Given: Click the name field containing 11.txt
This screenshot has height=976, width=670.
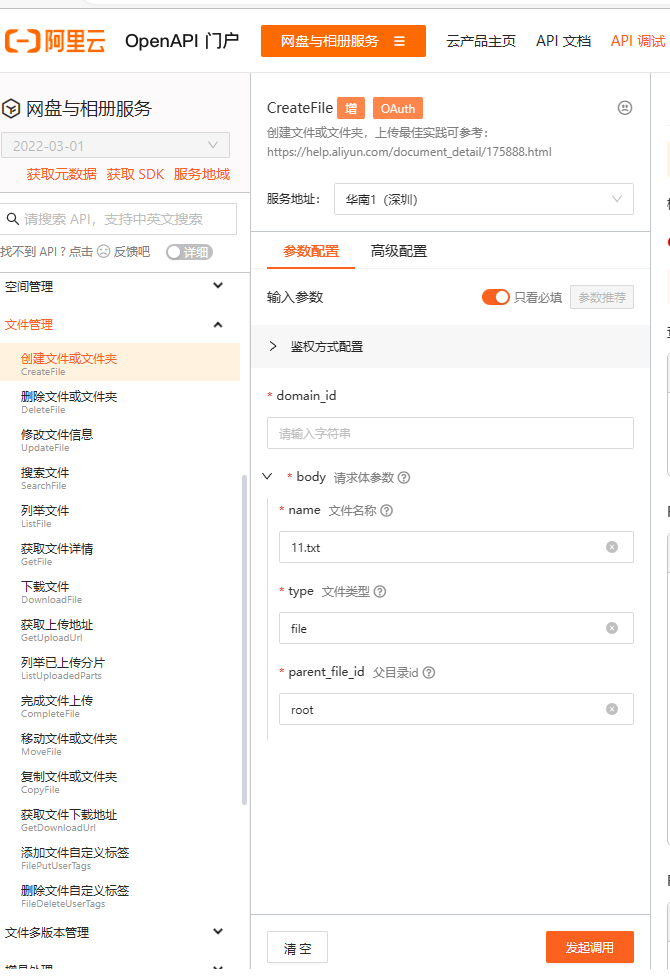Looking at the screenshot, I should tap(456, 547).
